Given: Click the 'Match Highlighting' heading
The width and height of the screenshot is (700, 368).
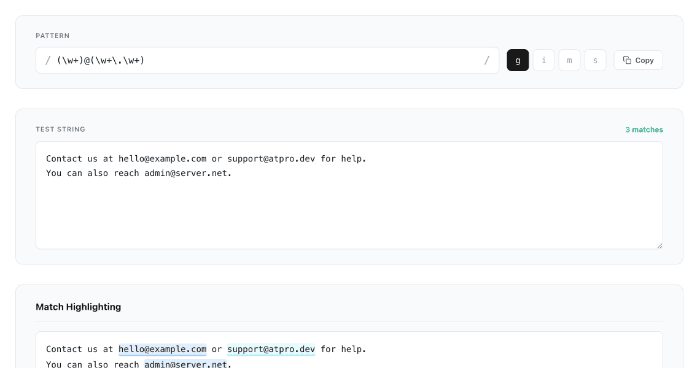Looking at the screenshot, I should pos(78,307).
